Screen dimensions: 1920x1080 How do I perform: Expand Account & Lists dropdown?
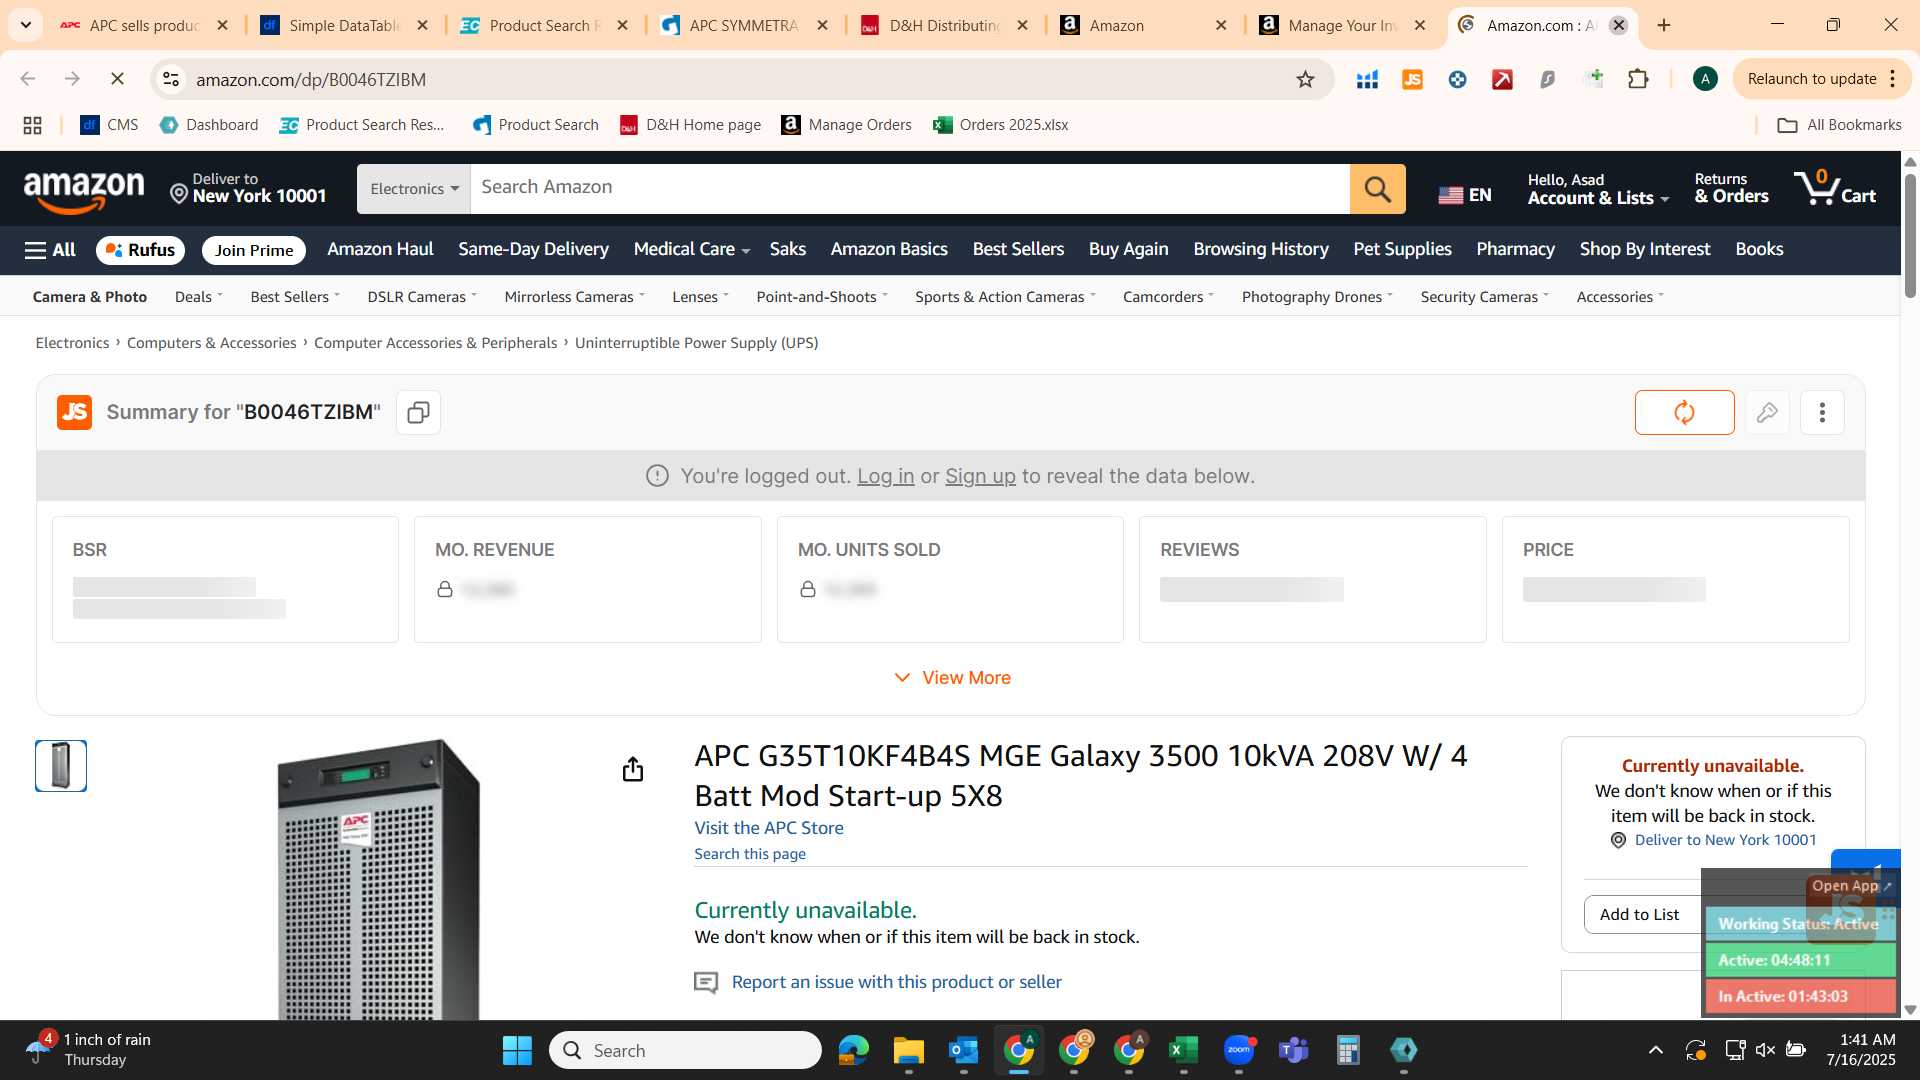1598,189
